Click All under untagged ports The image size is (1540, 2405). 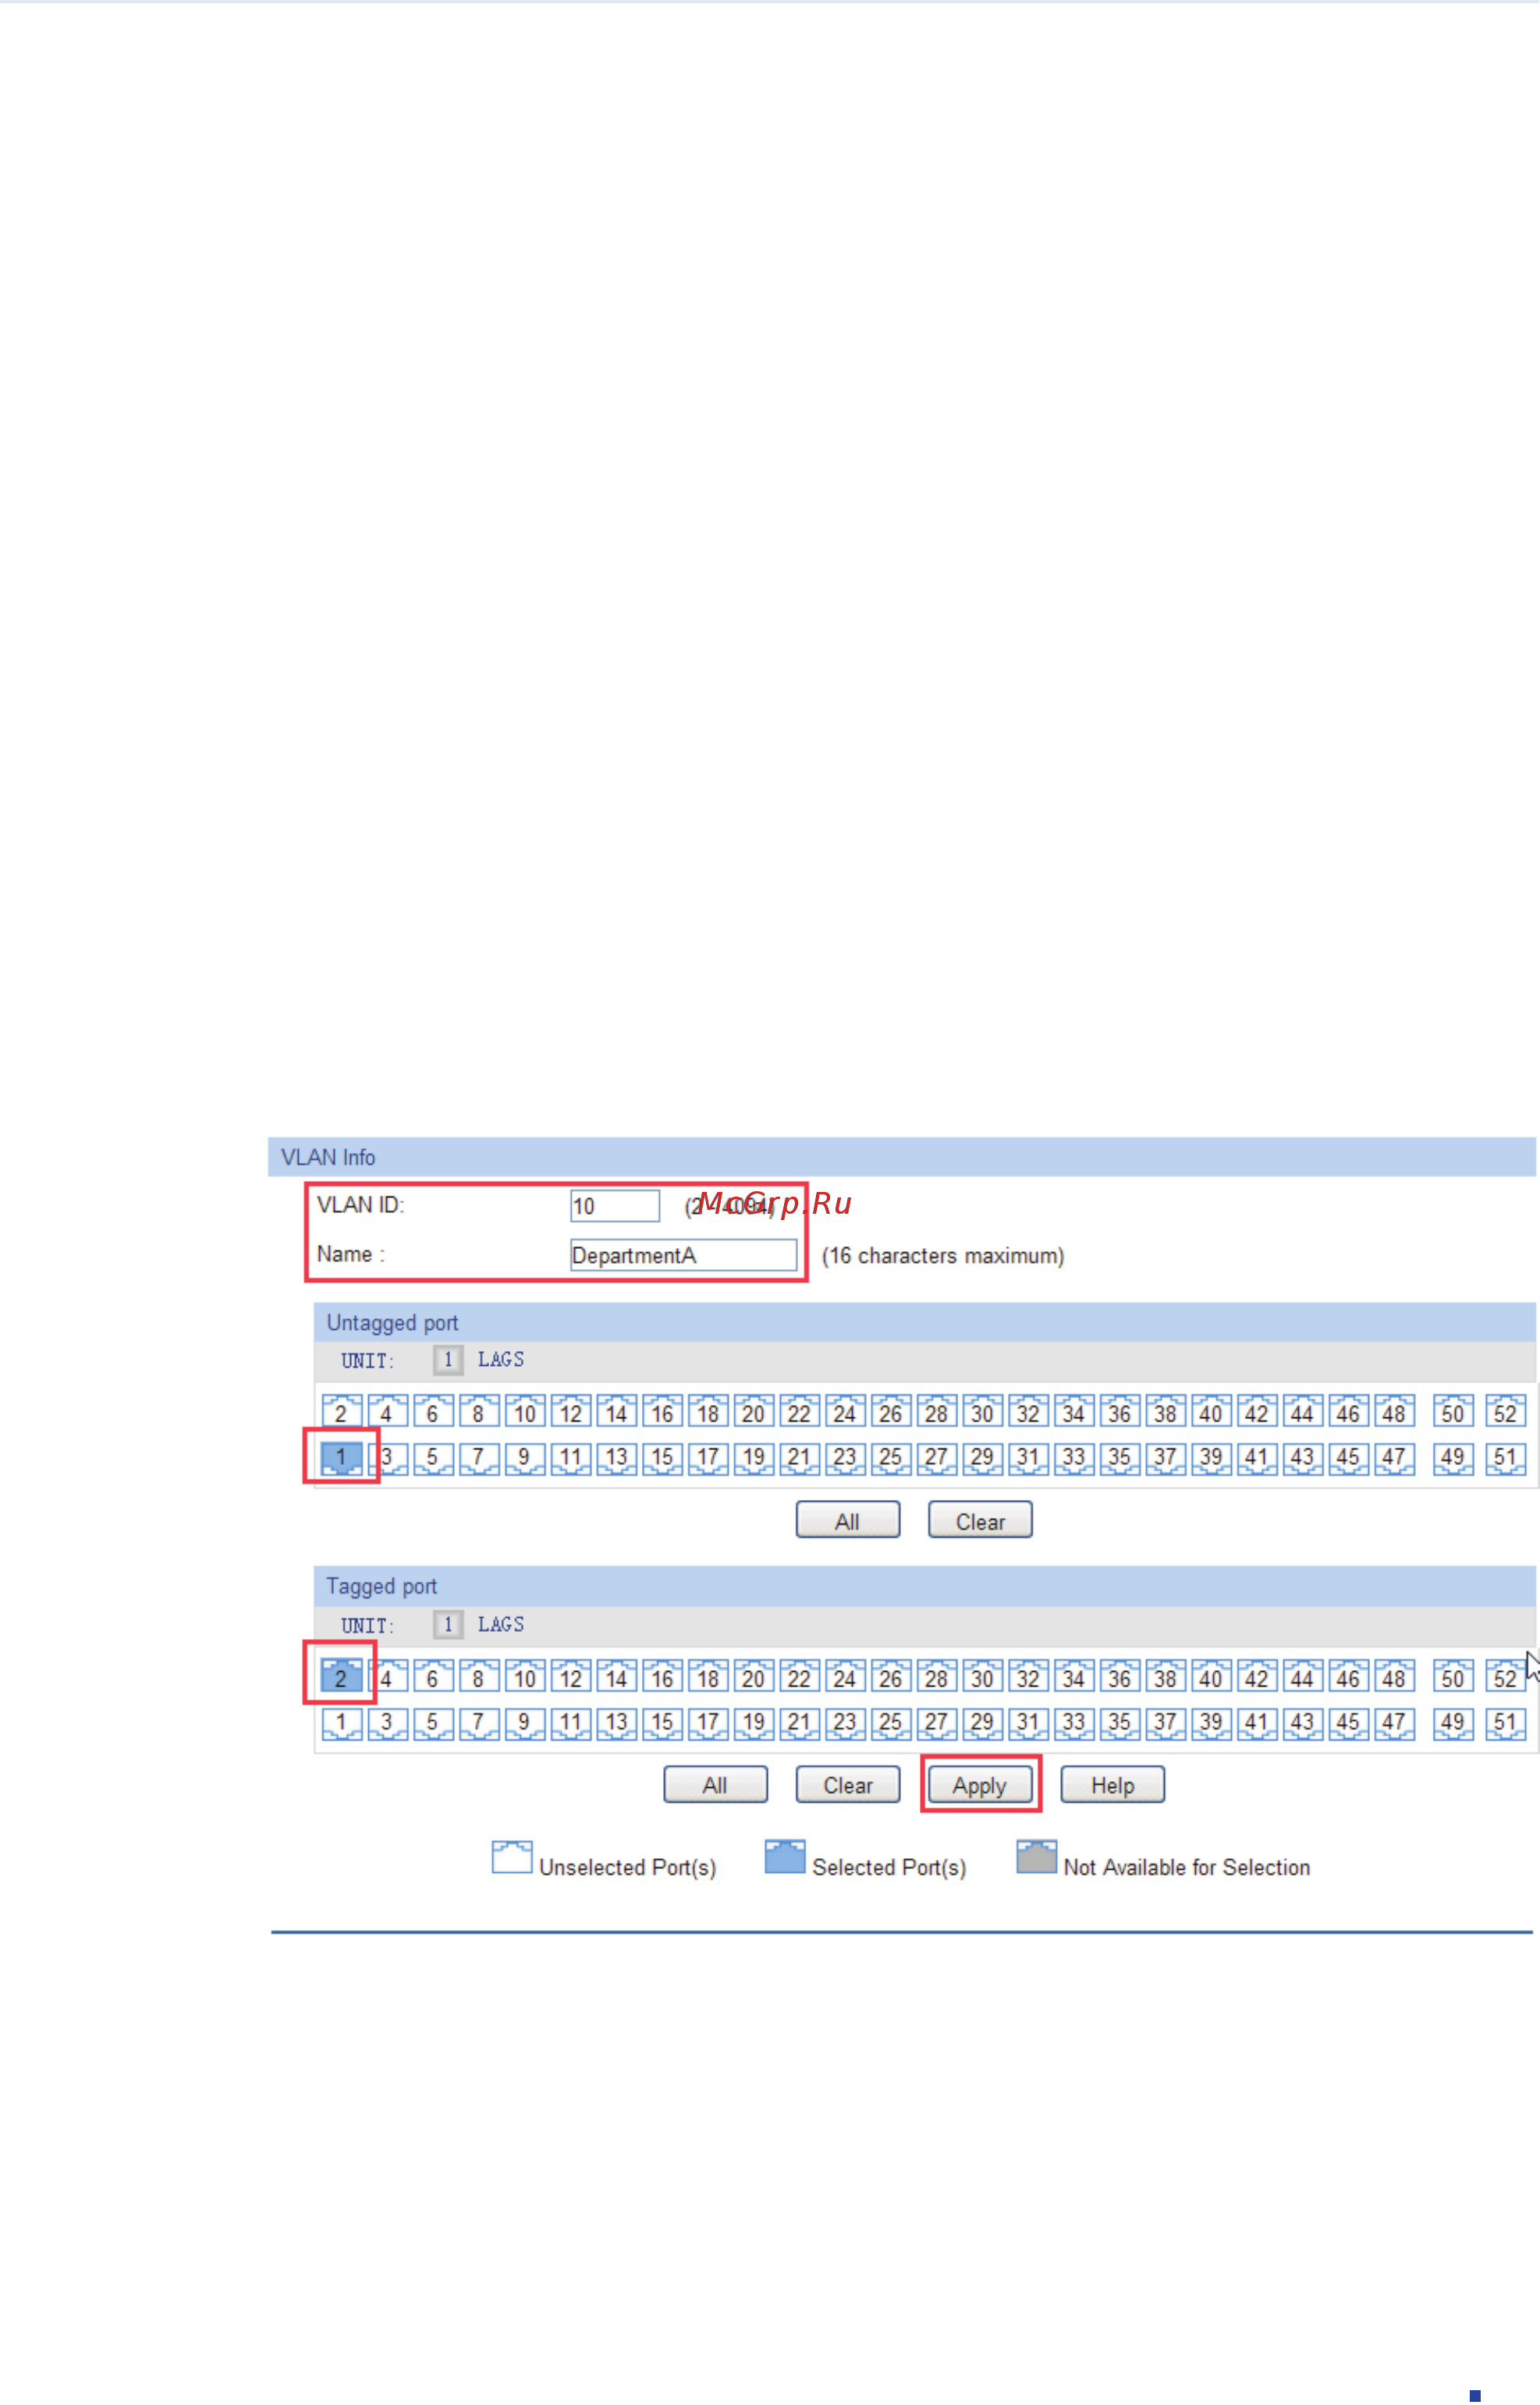click(848, 1521)
